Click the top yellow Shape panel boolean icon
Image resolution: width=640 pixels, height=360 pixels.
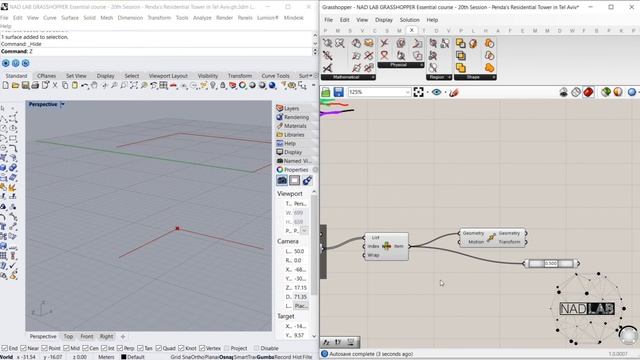[460, 43]
